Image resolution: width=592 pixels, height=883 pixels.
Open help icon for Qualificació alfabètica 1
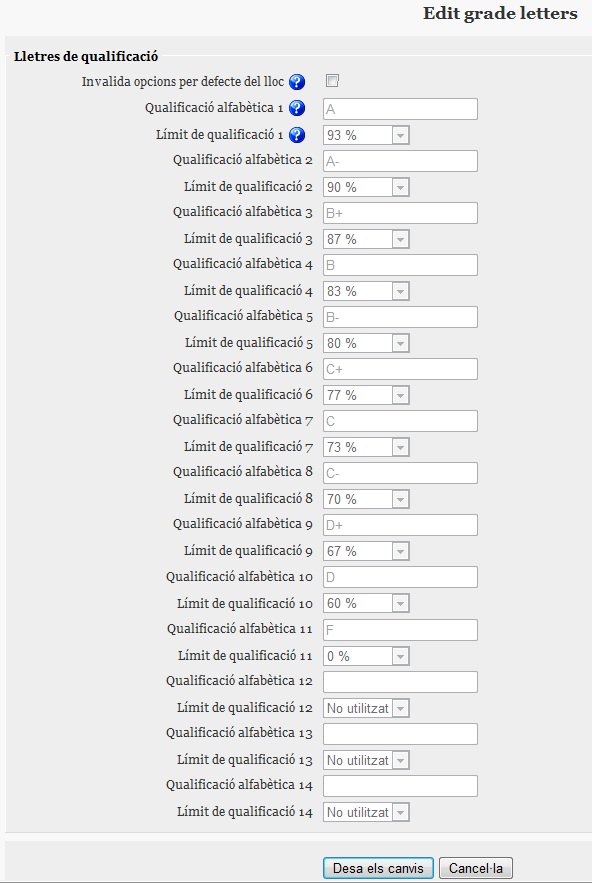coord(297,108)
